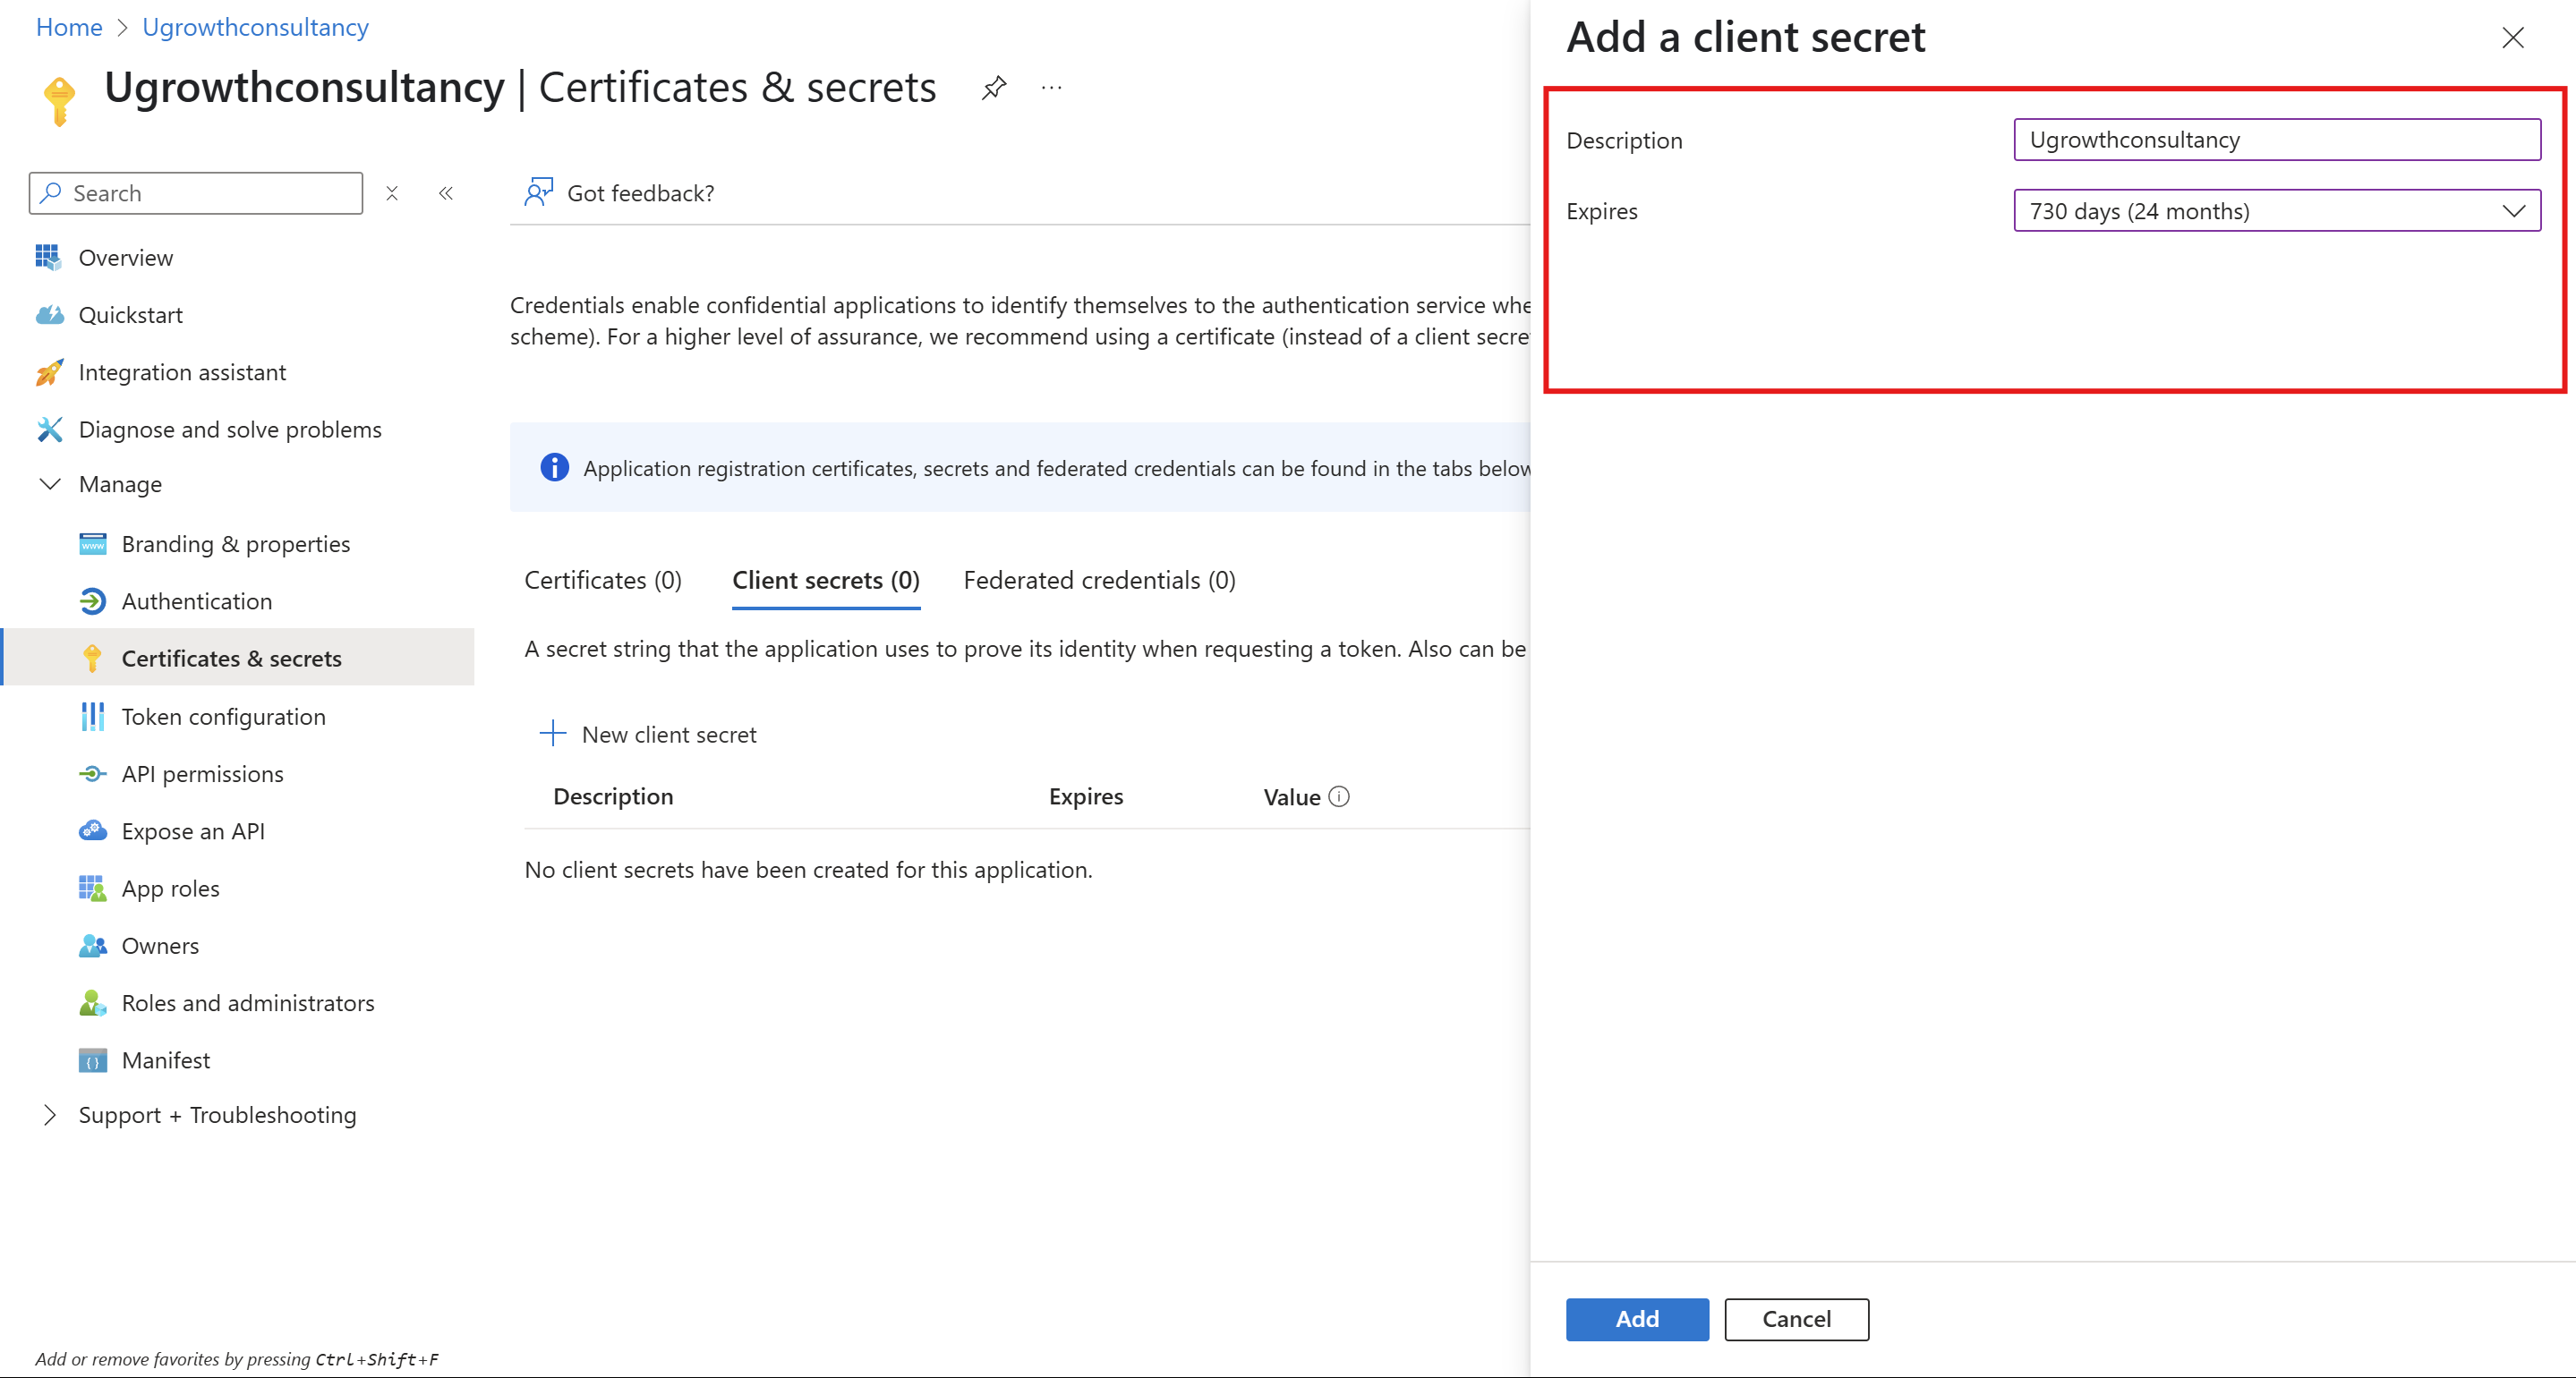Open API permissions
Screen dimensions: 2576x1378
202,773
